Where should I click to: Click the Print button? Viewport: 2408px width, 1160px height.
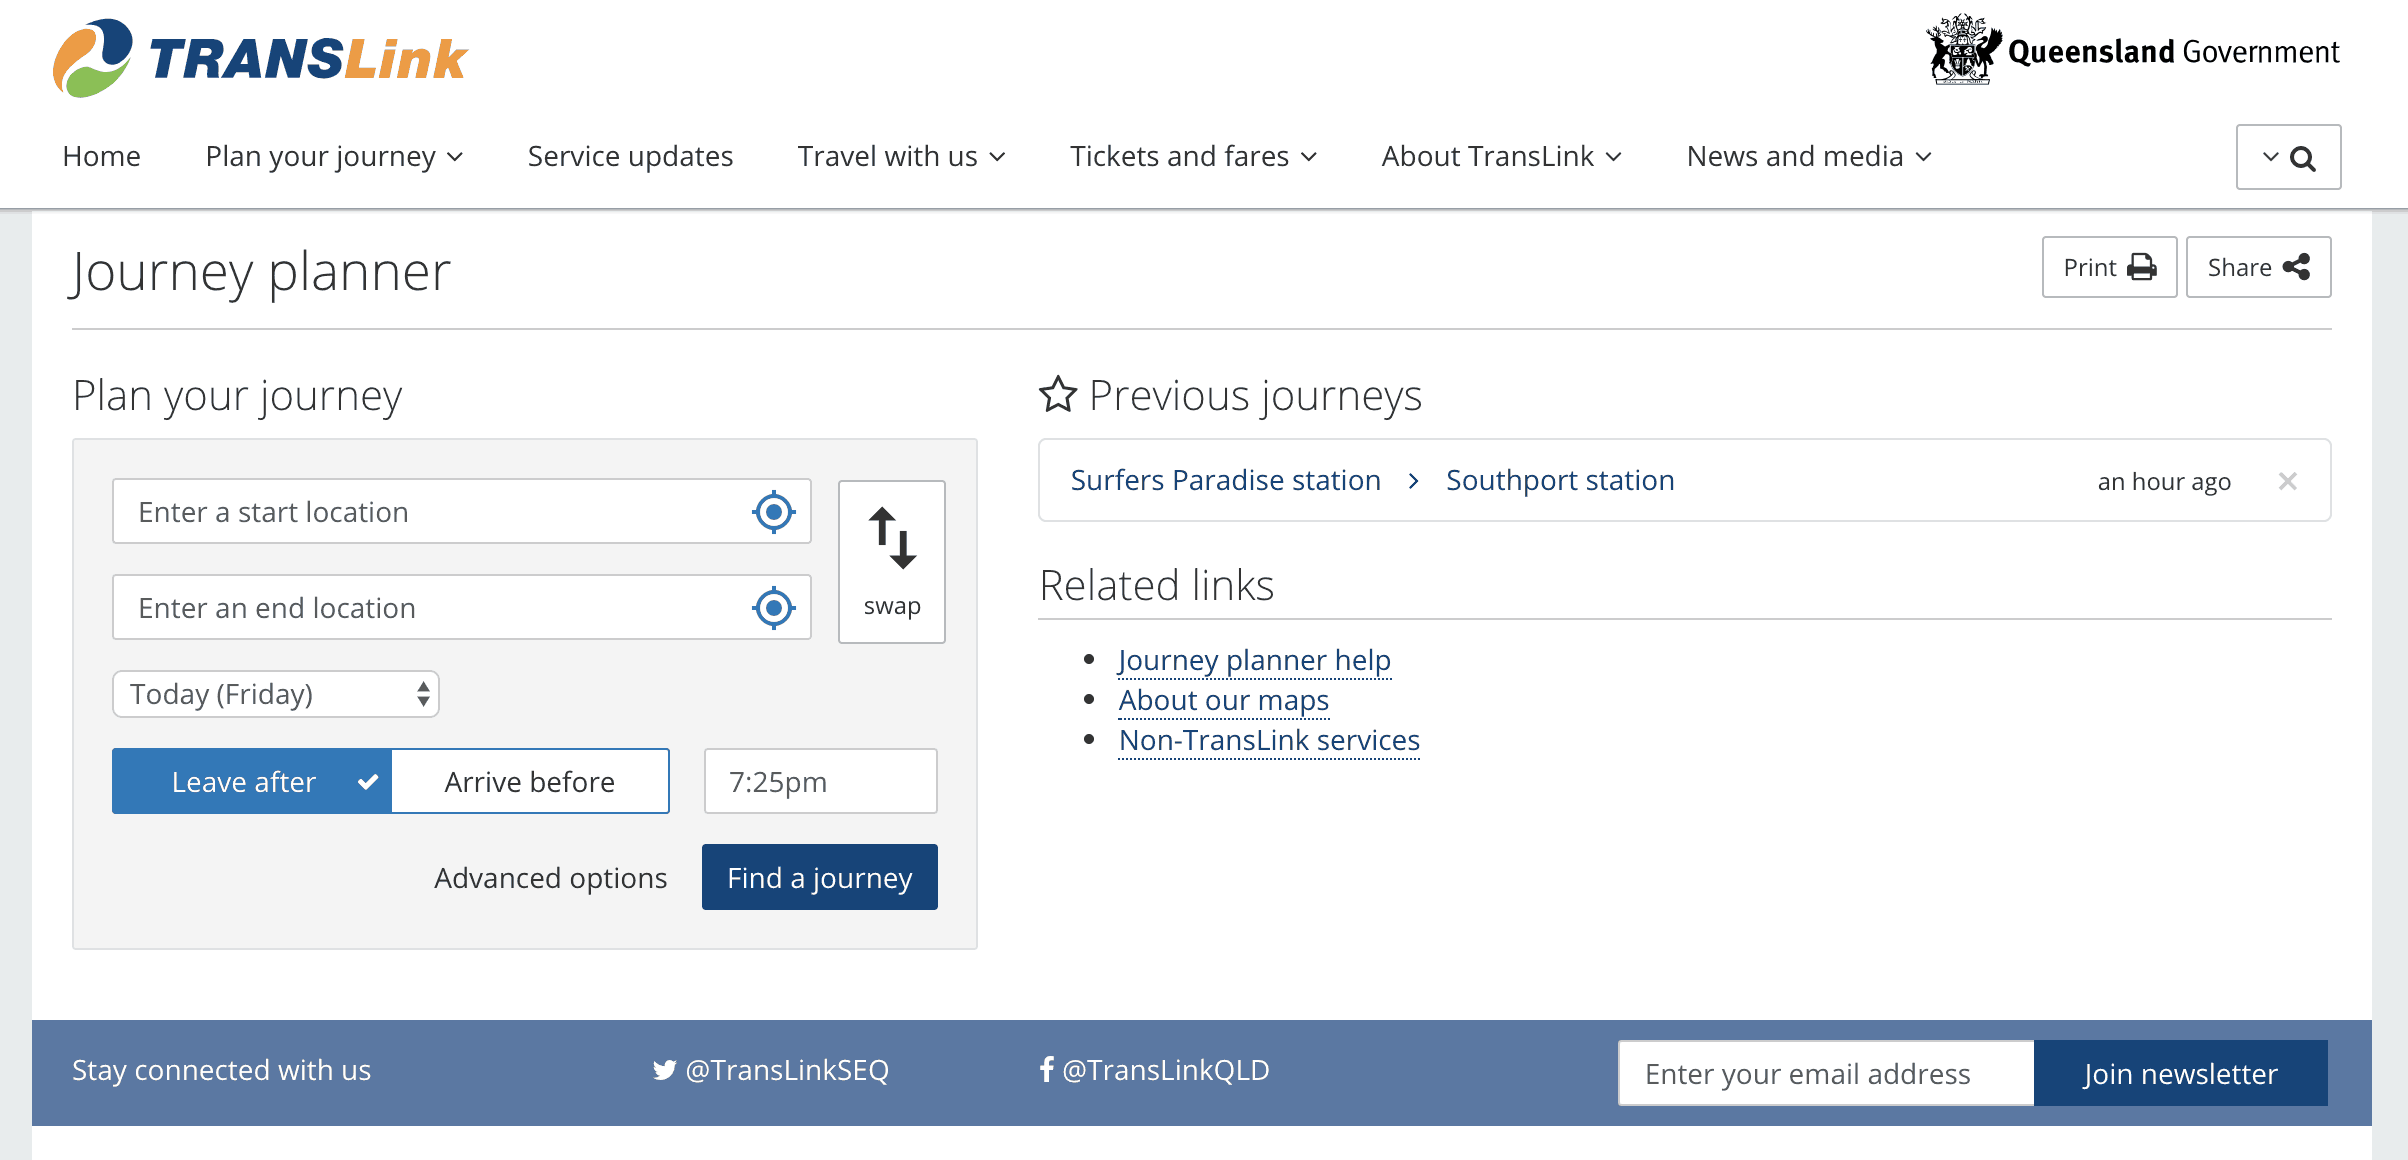[2109, 267]
